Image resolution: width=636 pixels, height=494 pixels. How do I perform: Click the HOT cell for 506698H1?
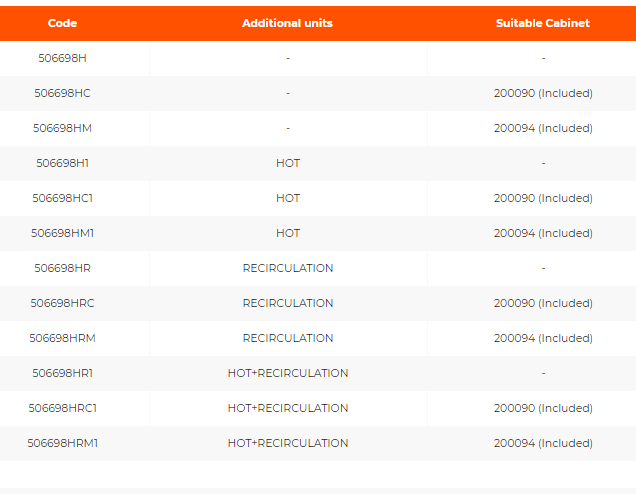click(288, 163)
